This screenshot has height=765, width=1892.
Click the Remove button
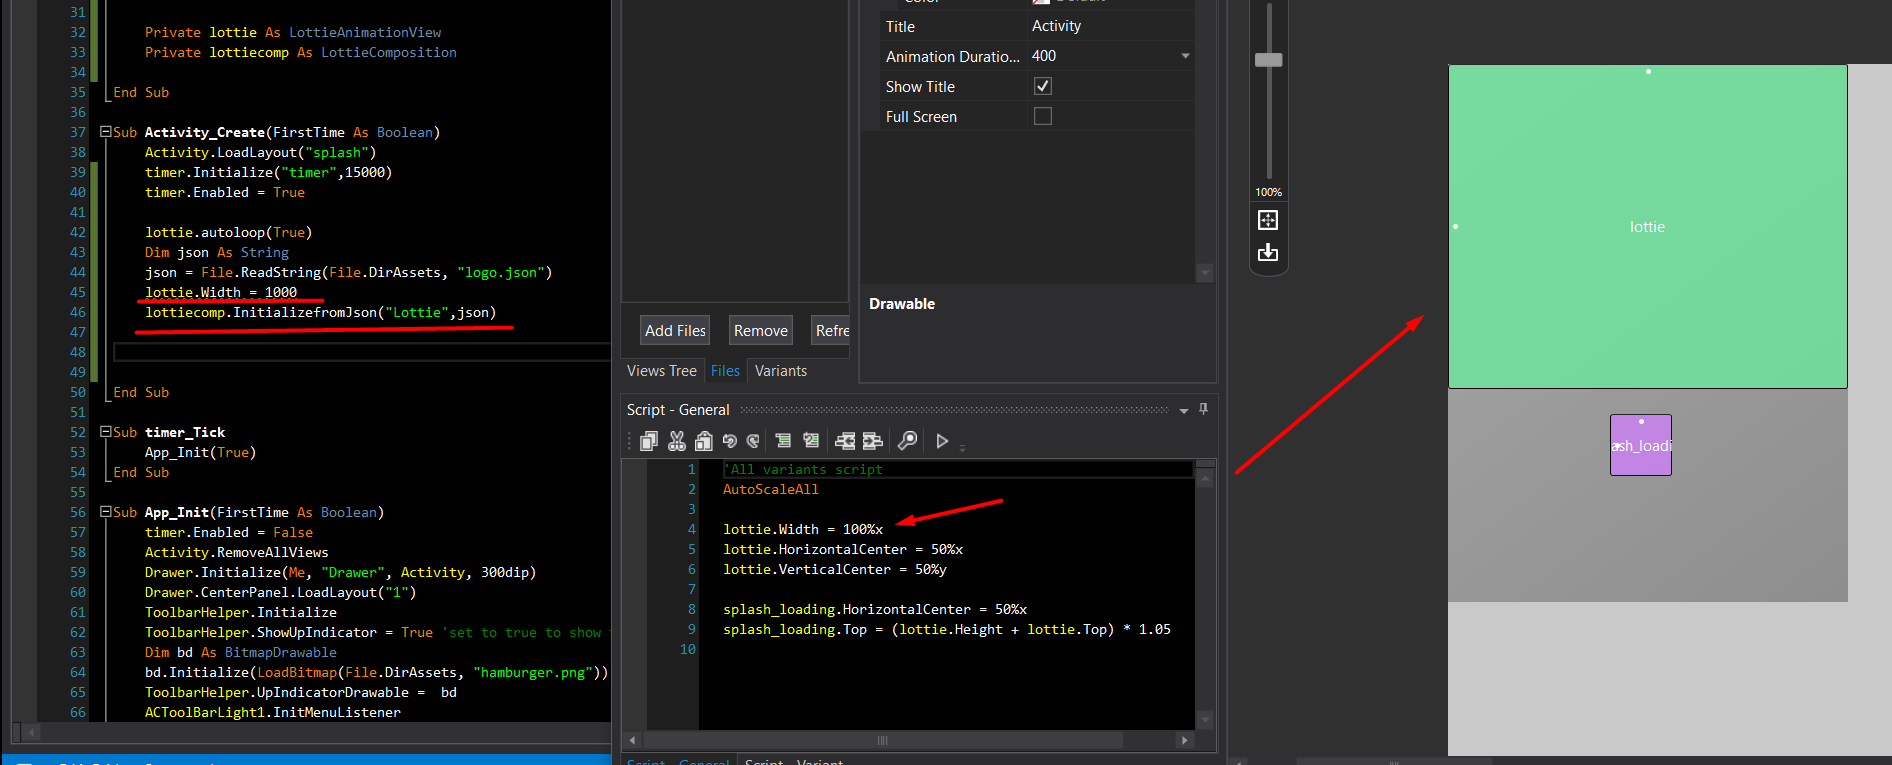(760, 331)
